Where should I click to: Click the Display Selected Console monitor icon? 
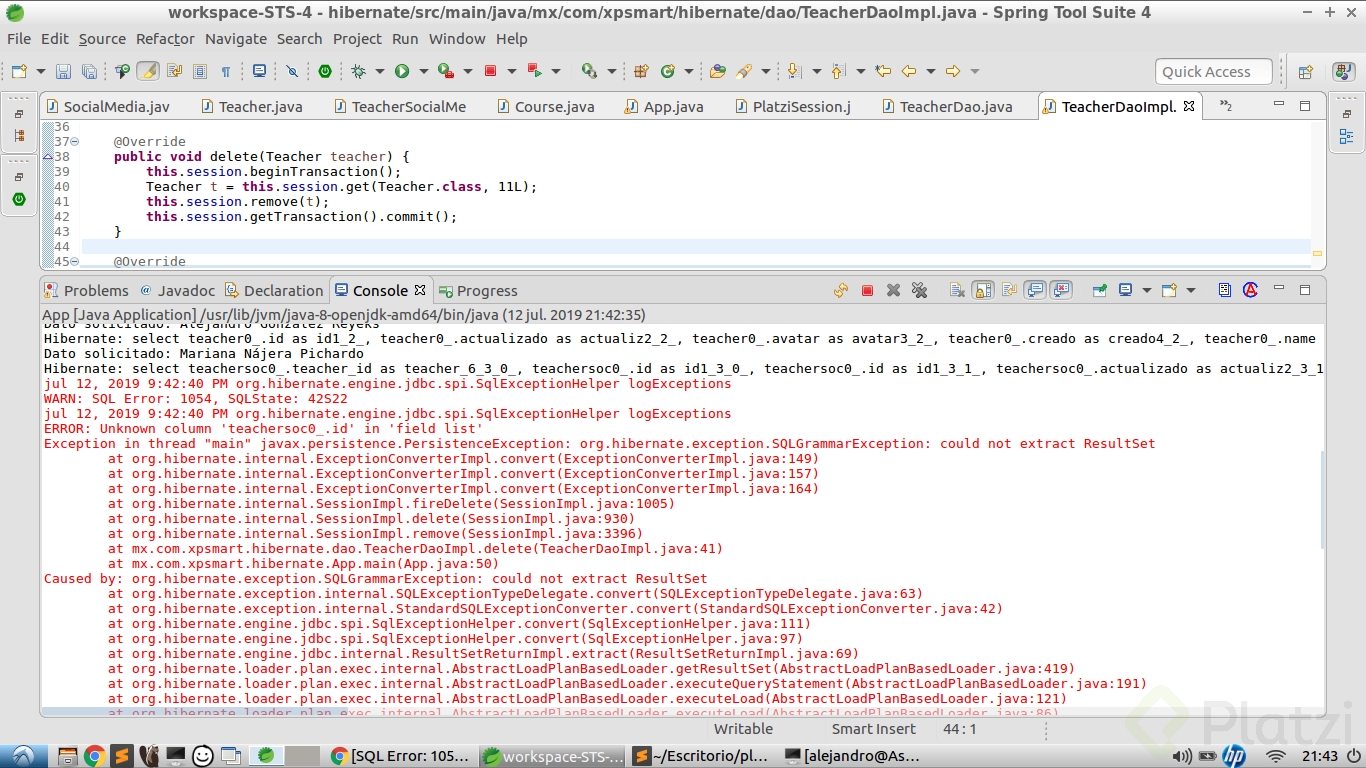coord(1125,290)
